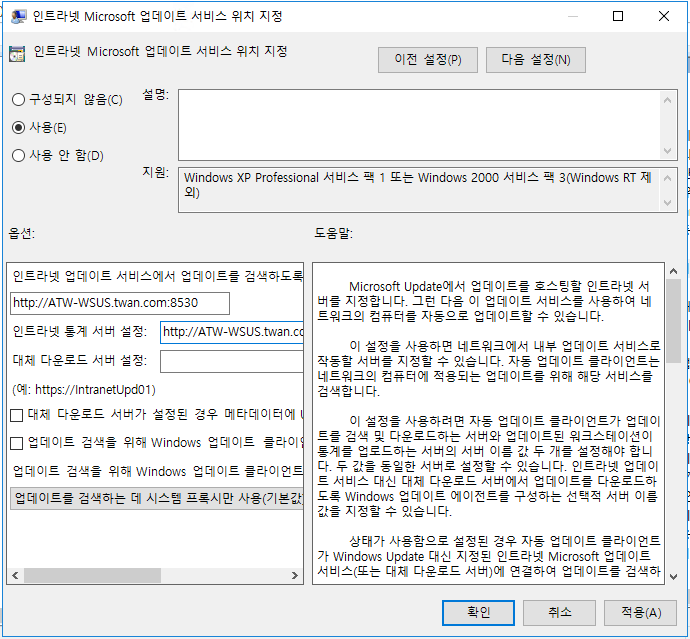This screenshot has height=639, width=690.
Task: Click the 확인 button
Action: click(x=478, y=613)
